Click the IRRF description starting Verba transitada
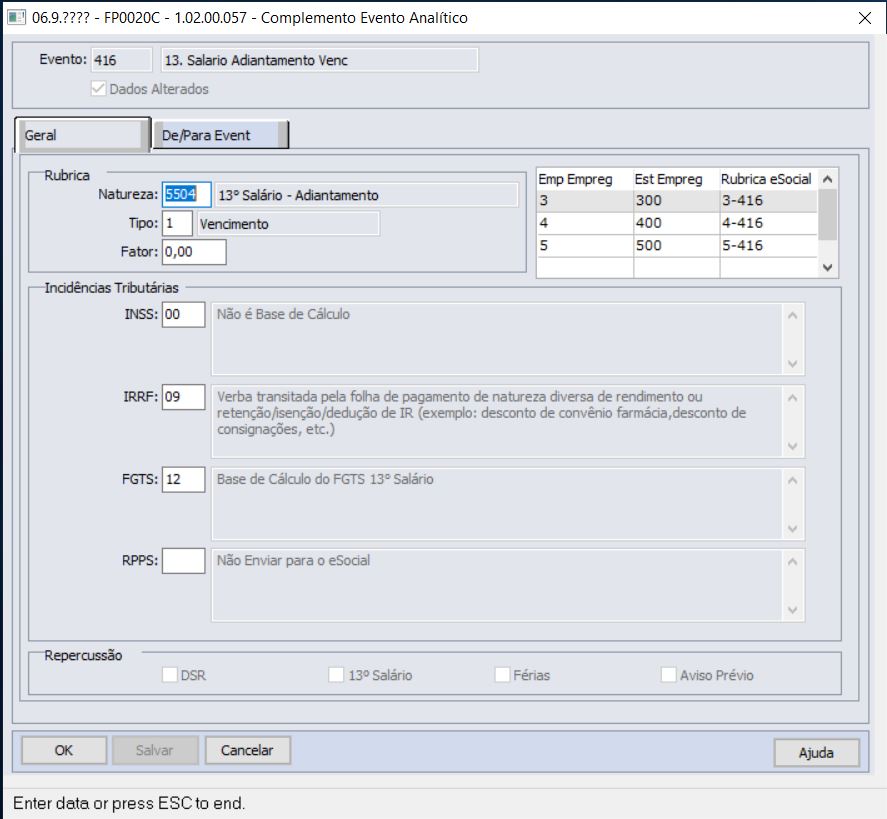The height and width of the screenshot is (819, 887). [x=481, y=413]
